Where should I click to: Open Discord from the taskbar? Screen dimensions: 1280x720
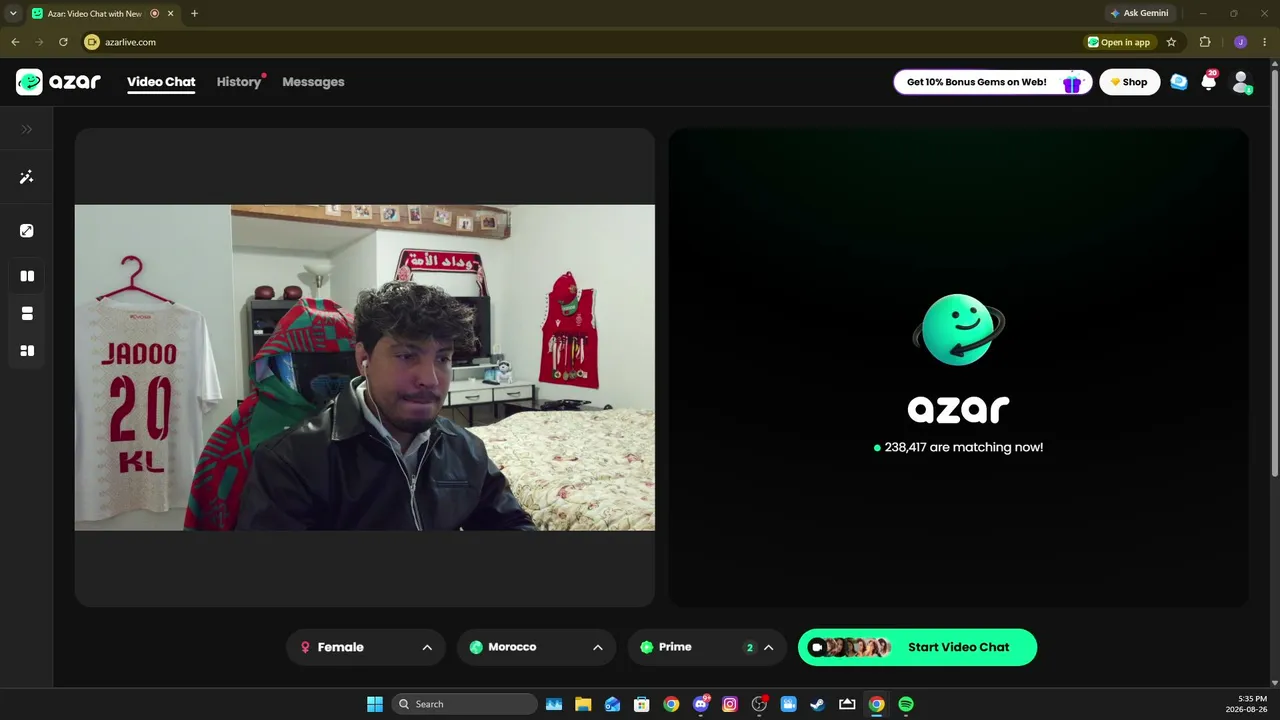pos(701,704)
